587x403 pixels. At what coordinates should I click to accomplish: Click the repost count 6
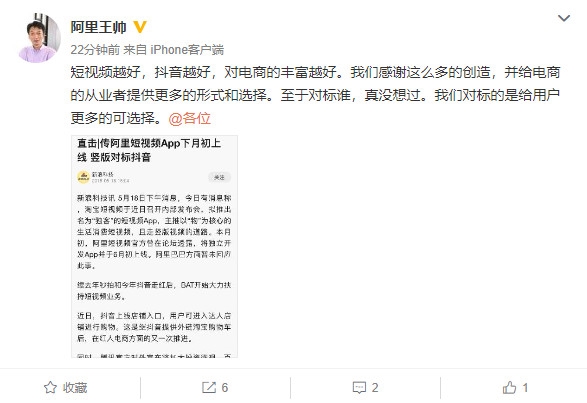click(x=225, y=388)
